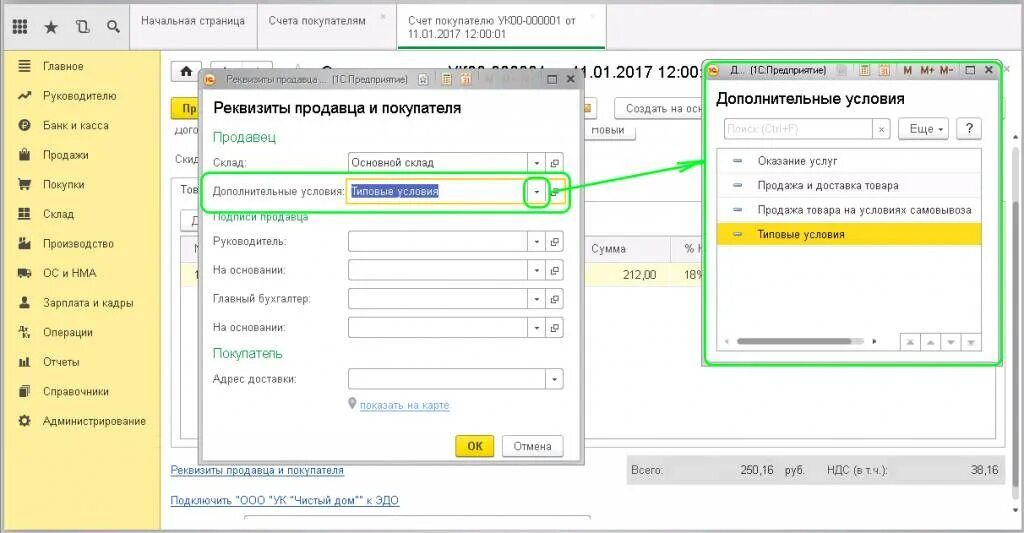
Task: Open На основании item below Главный бухгалтер
Action: click(554, 328)
